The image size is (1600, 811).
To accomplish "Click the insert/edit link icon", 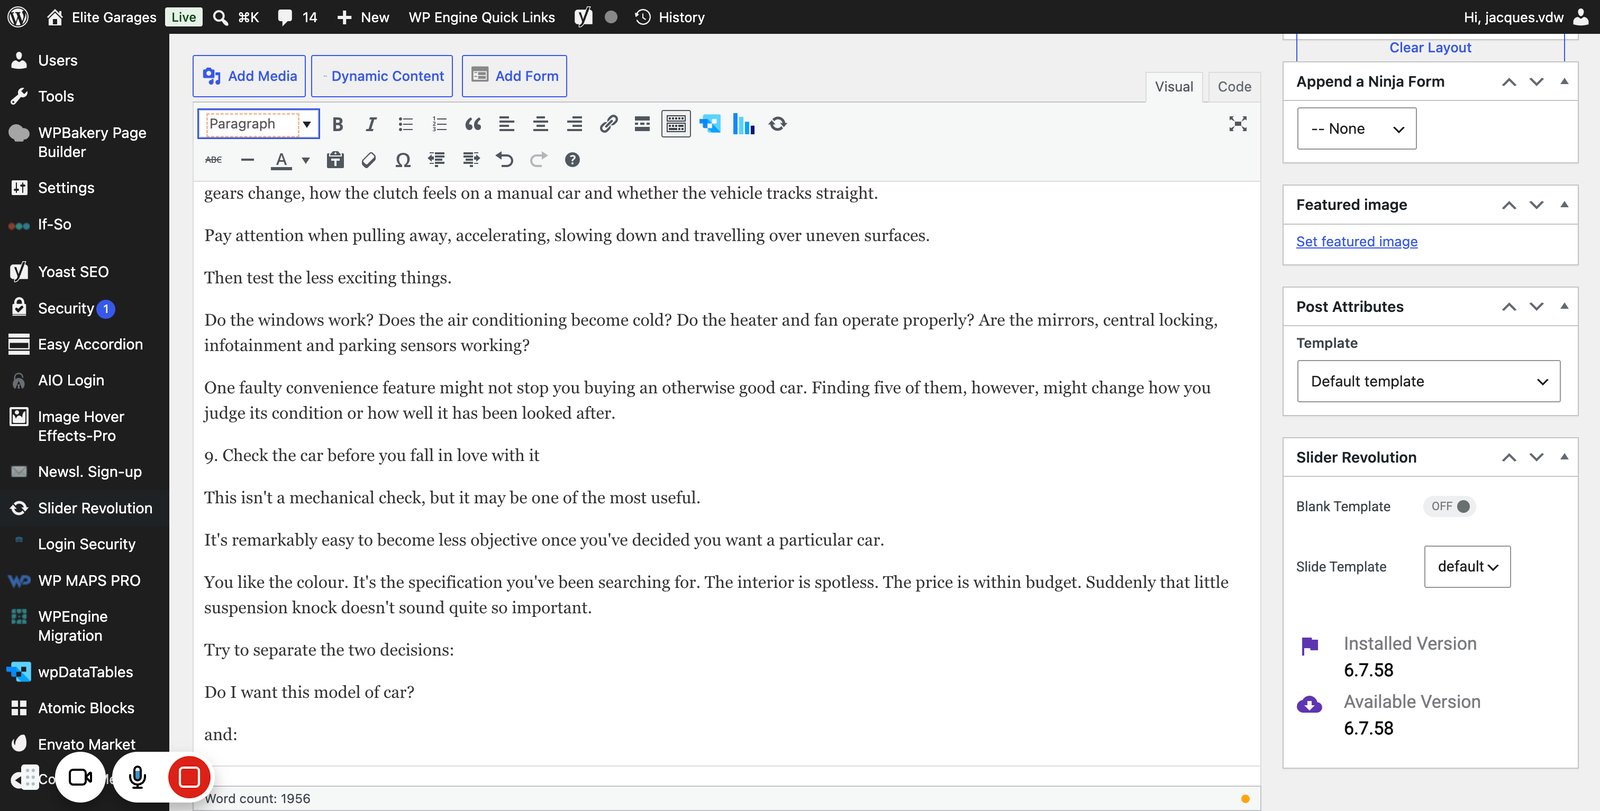I will (608, 124).
